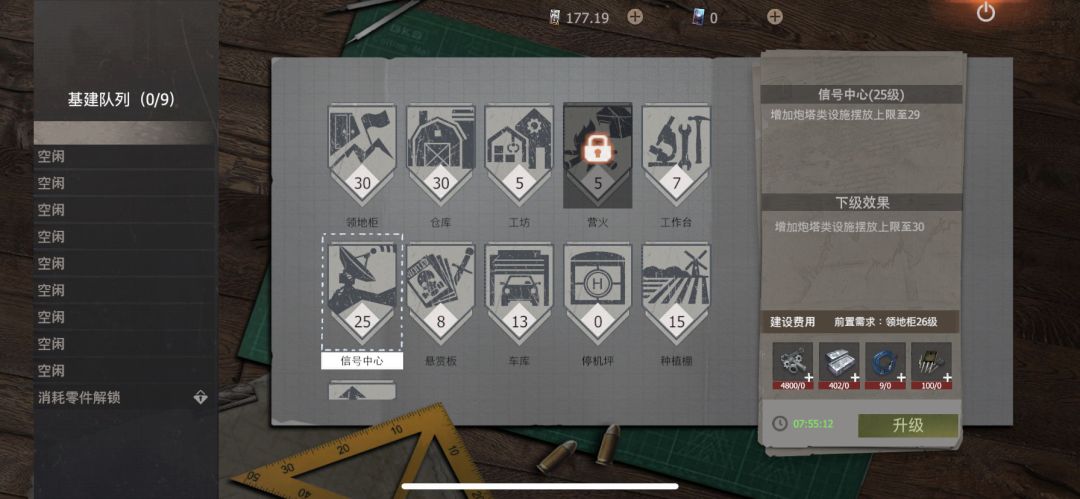Open the 车库 garage badge
Viewport: 1080px width, 499px height.
point(519,294)
